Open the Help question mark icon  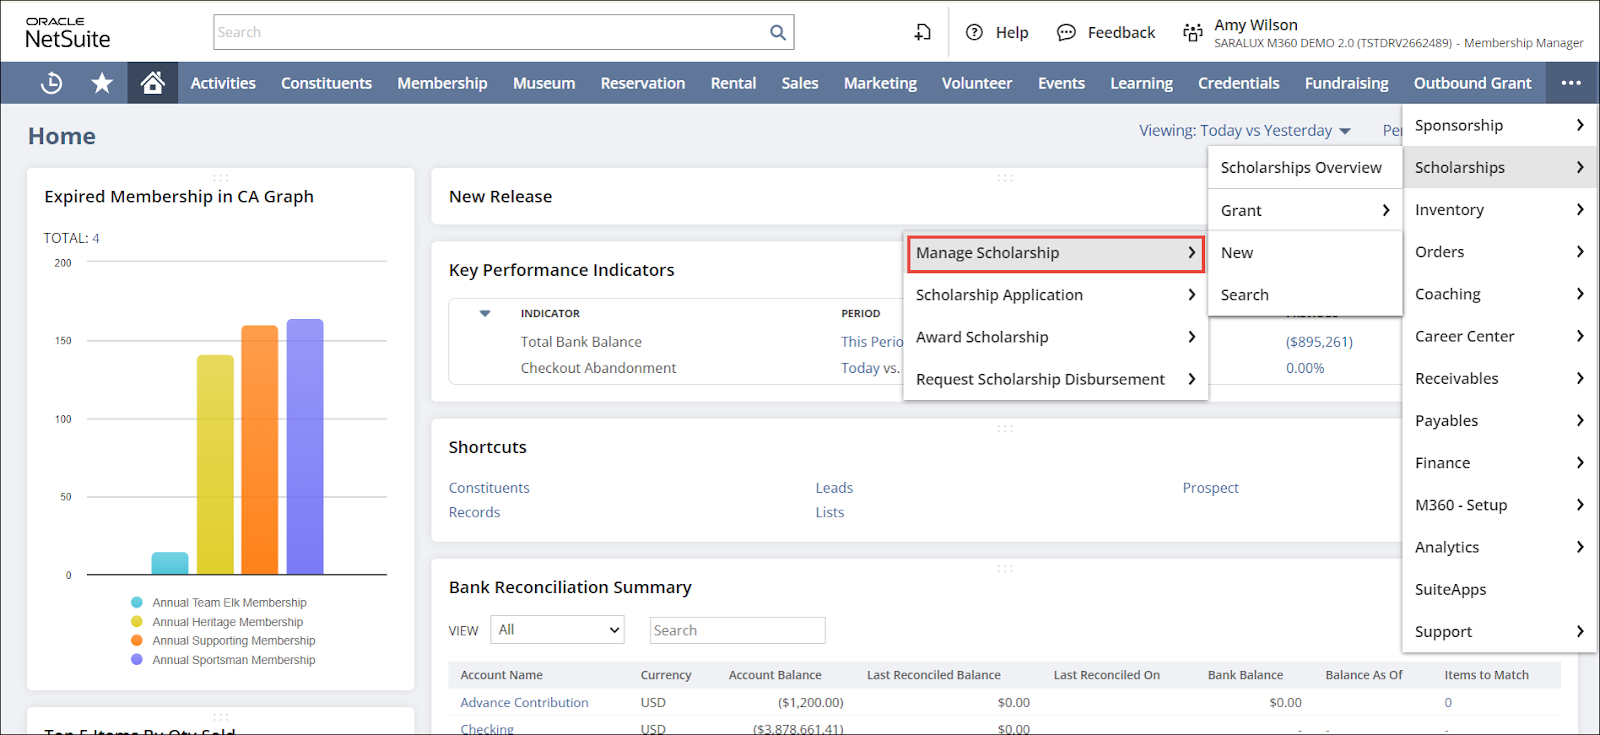(x=974, y=32)
